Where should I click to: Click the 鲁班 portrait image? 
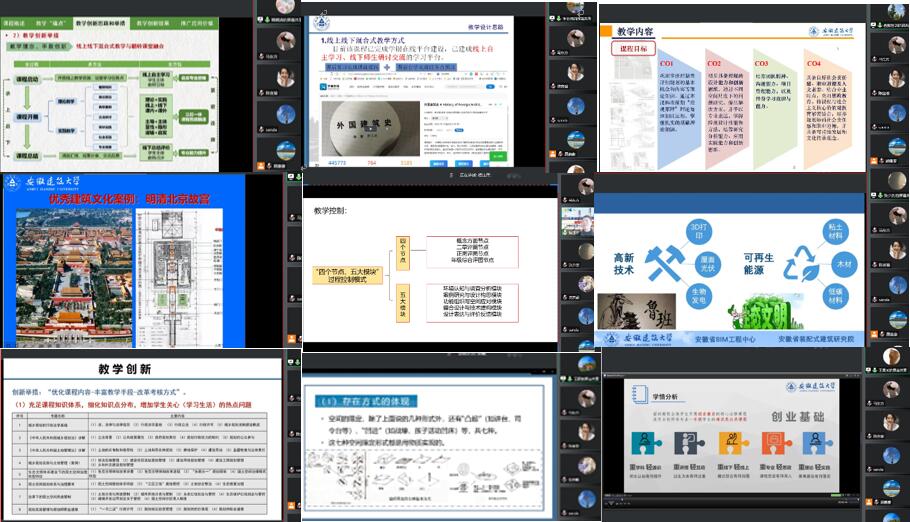pos(632,314)
